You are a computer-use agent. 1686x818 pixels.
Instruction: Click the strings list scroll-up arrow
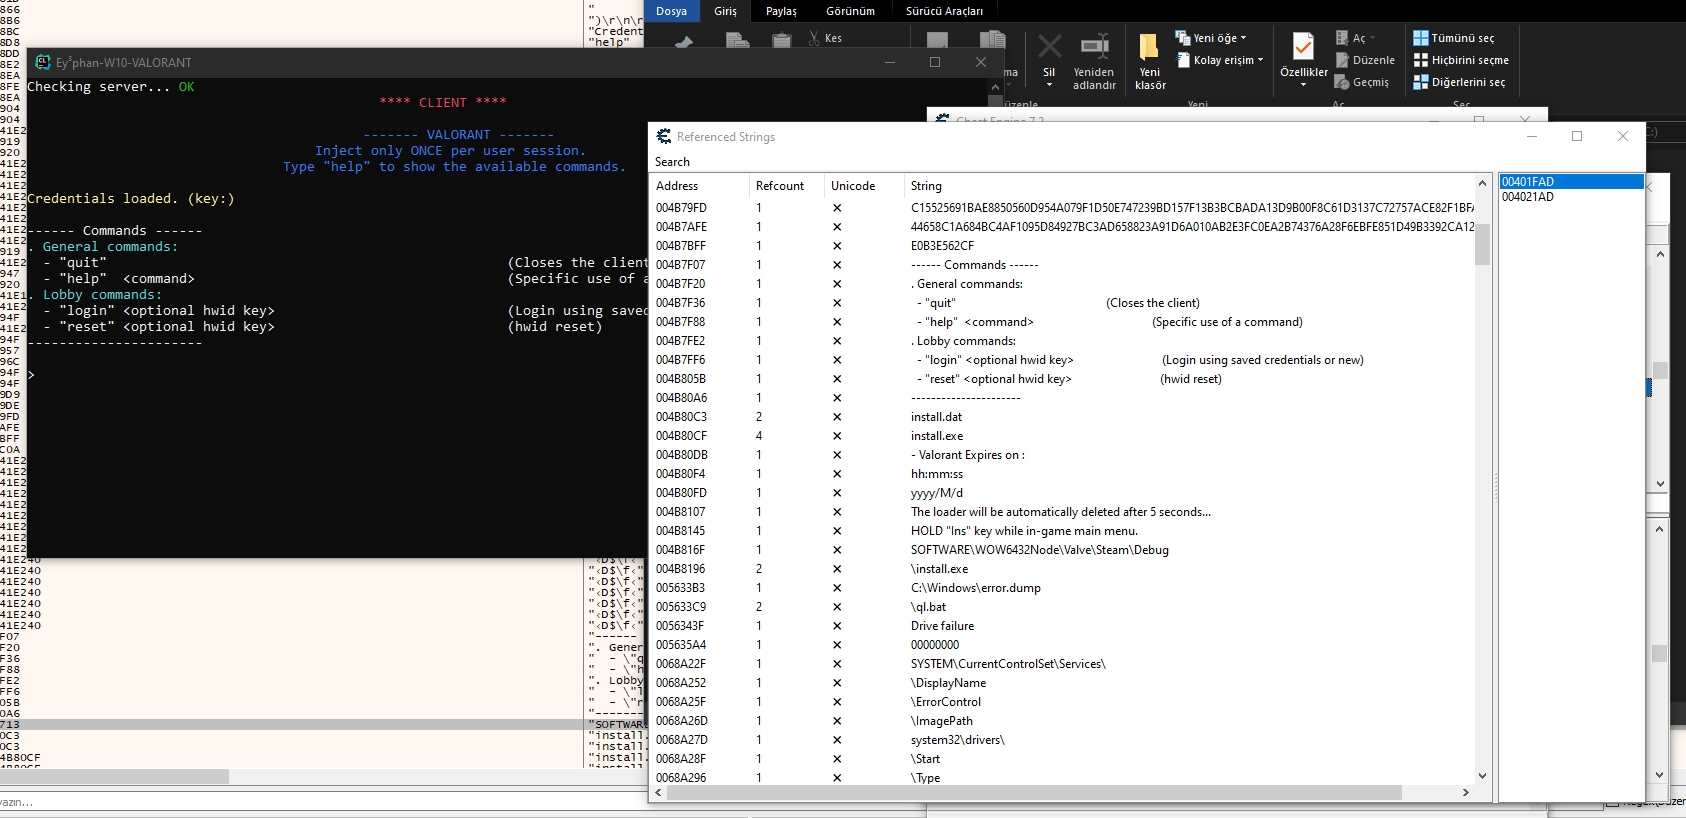(x=1482, y=183)
